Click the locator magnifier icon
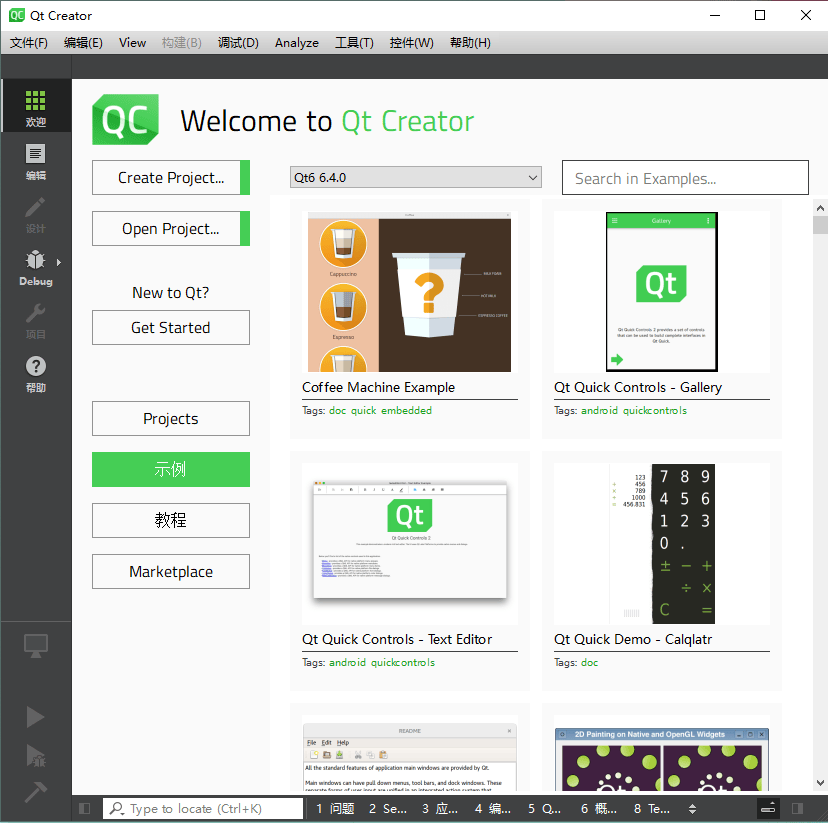The width and height of the screenshot is (828, 823). [x=117, y=808]
